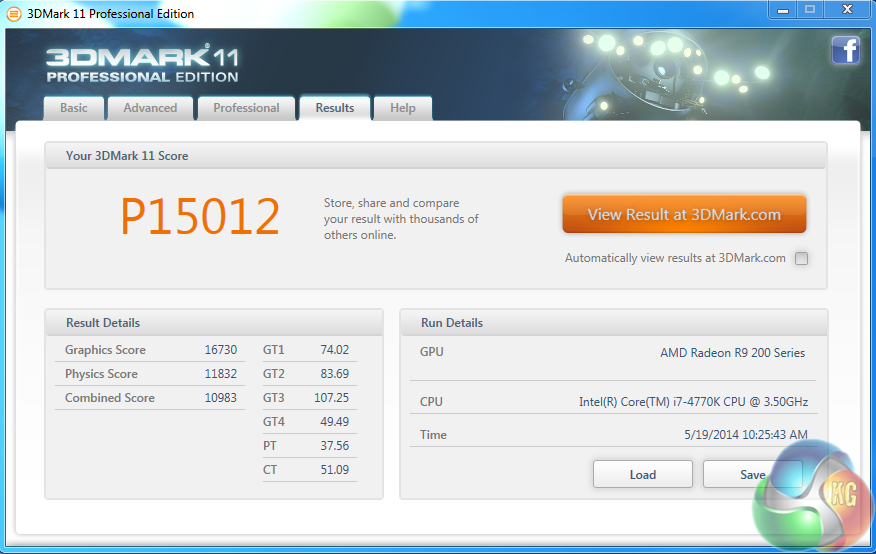Maximize the 3DMark 11 window
Screen dimensions: 876x554
810,10
